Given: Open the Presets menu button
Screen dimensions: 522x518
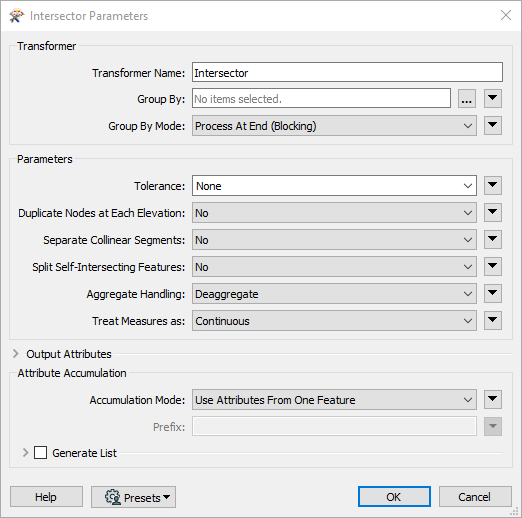Looking at the screenshot, I should point(133,497).
